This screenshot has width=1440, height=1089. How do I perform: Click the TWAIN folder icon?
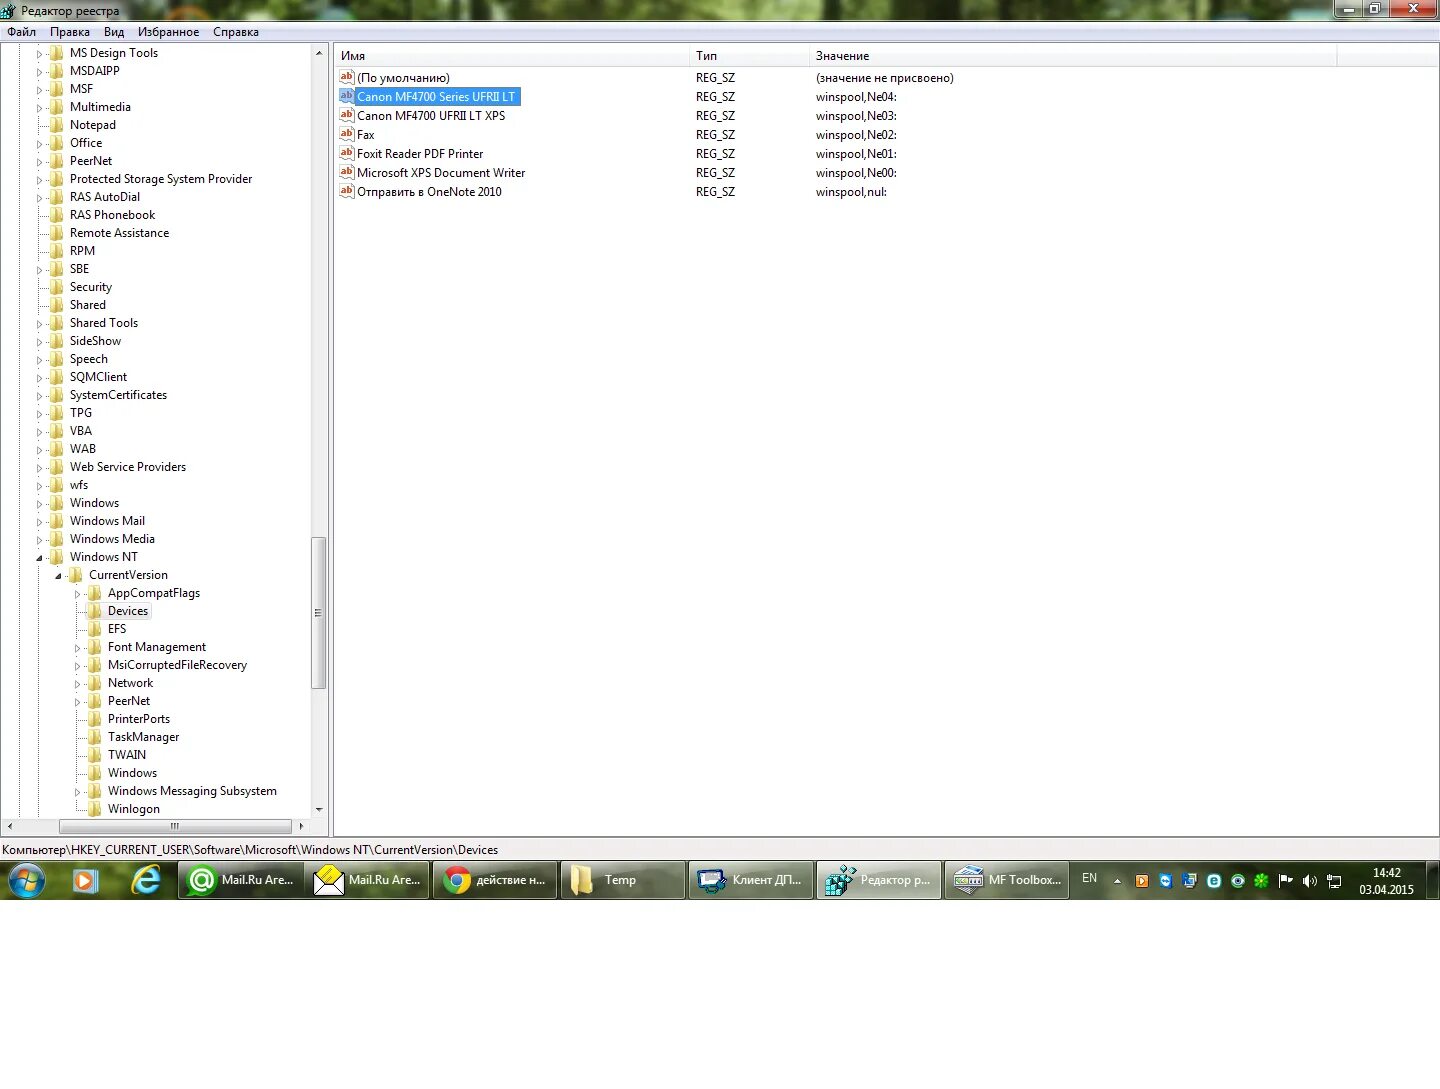click(95, 755)
